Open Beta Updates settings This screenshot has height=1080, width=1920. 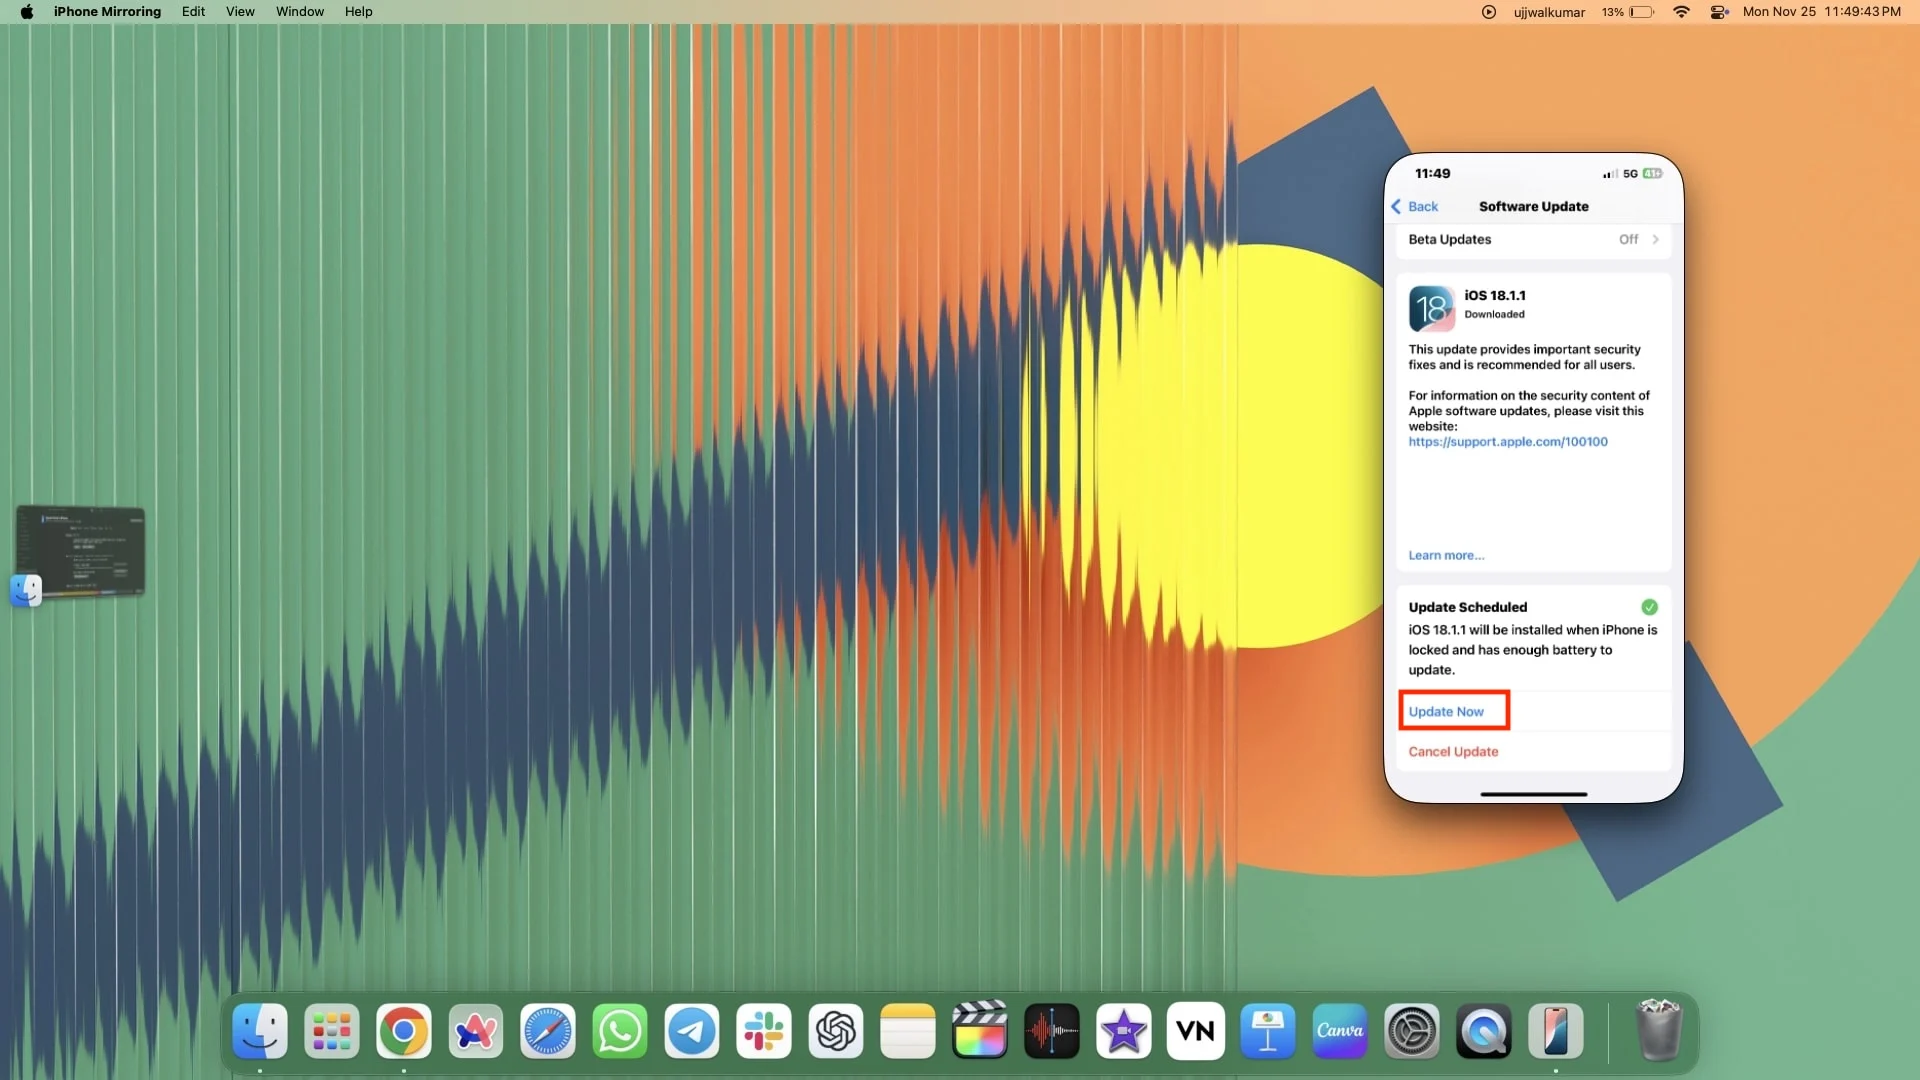(x=1534, y=239)
